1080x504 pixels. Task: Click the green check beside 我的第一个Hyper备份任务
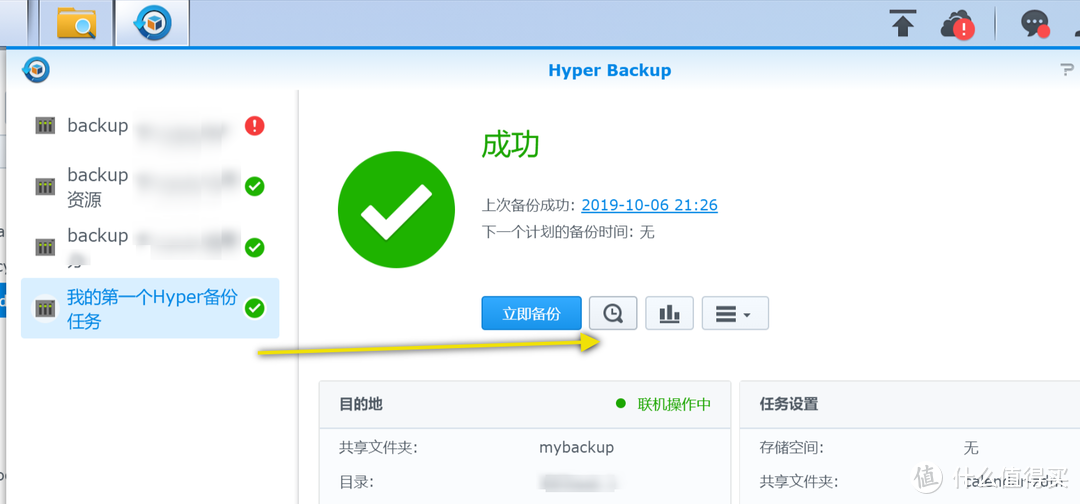click(x=255, y=308)
